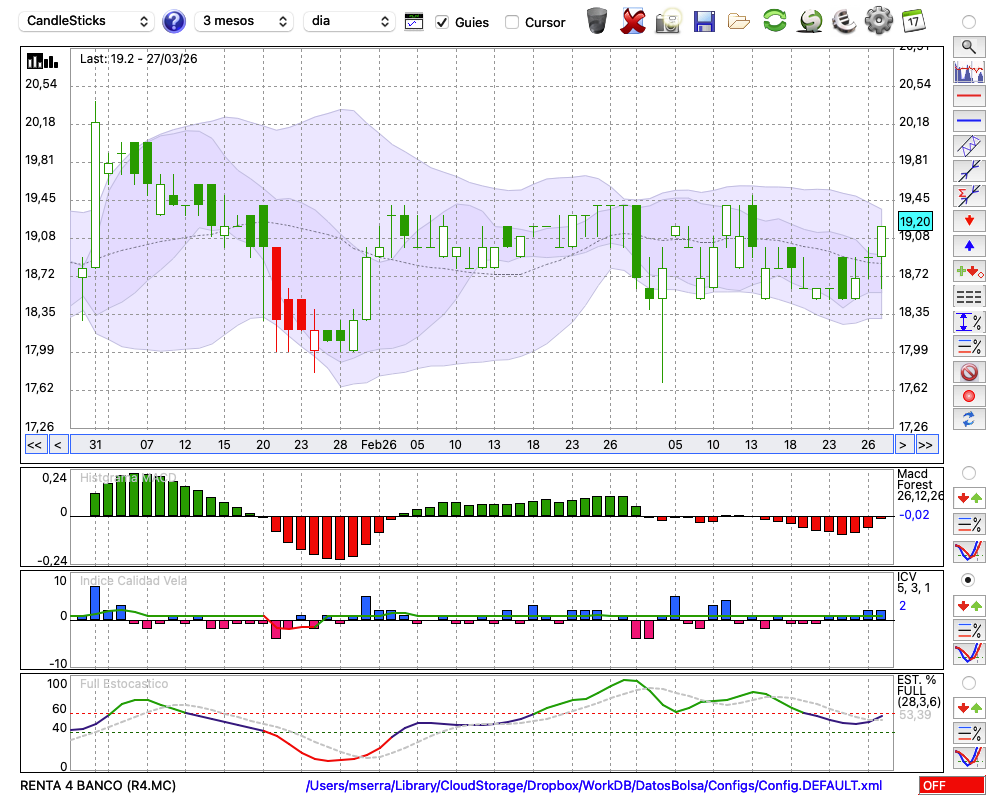1000x800 pixels.
Task: Click the date timeline scrollbar under the chart
Action: (x=480, y=445)
